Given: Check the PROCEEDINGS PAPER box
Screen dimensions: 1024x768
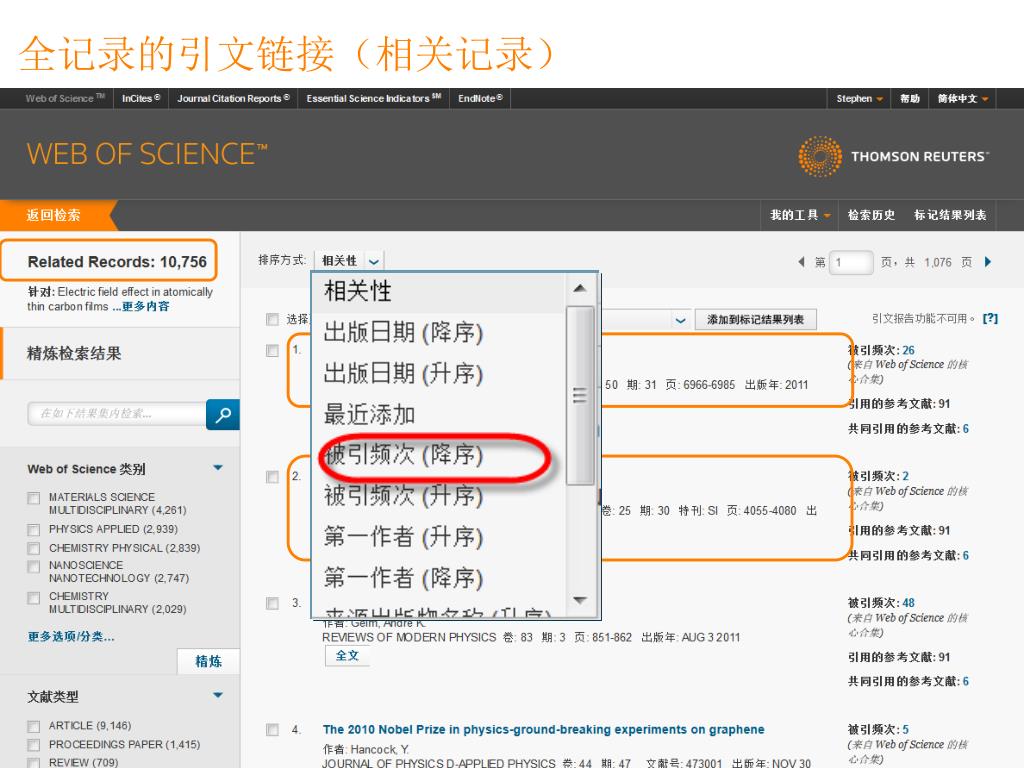Looking at the screenshot, I should coord(33,744).
